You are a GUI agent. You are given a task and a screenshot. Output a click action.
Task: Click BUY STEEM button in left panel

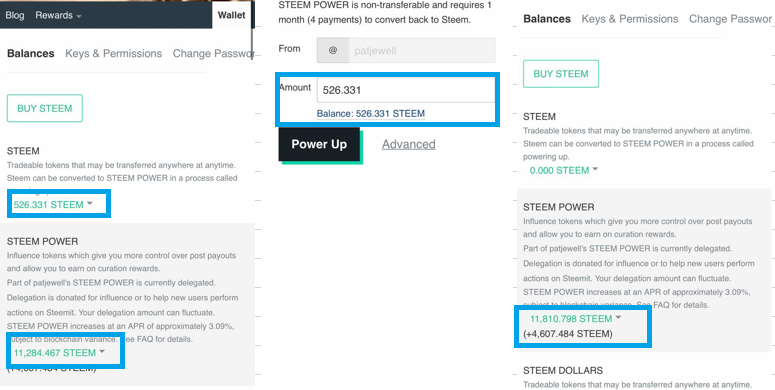44,108
